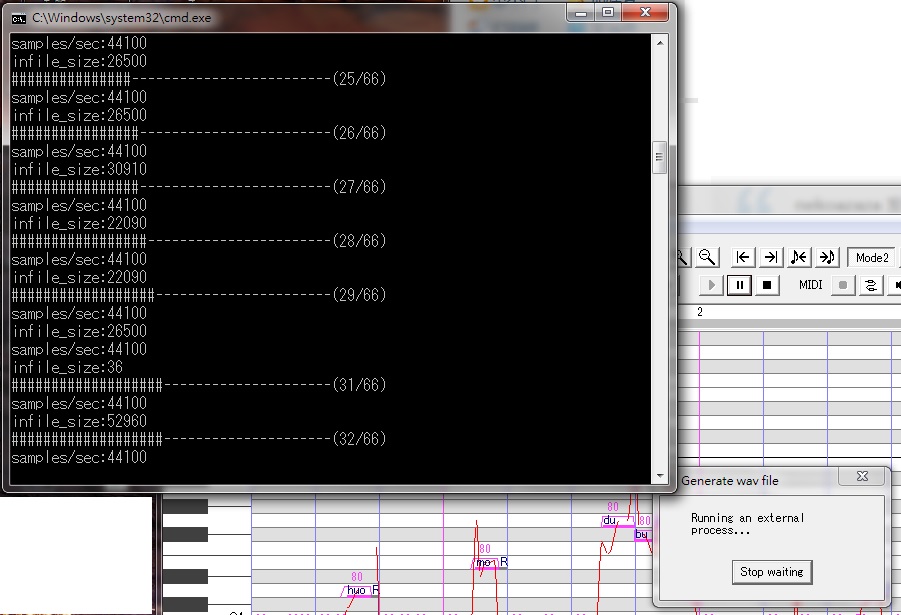Toggle the Mode2 button
The width and height of the screenshot is (901, 615).
click(x=872, y=257)
